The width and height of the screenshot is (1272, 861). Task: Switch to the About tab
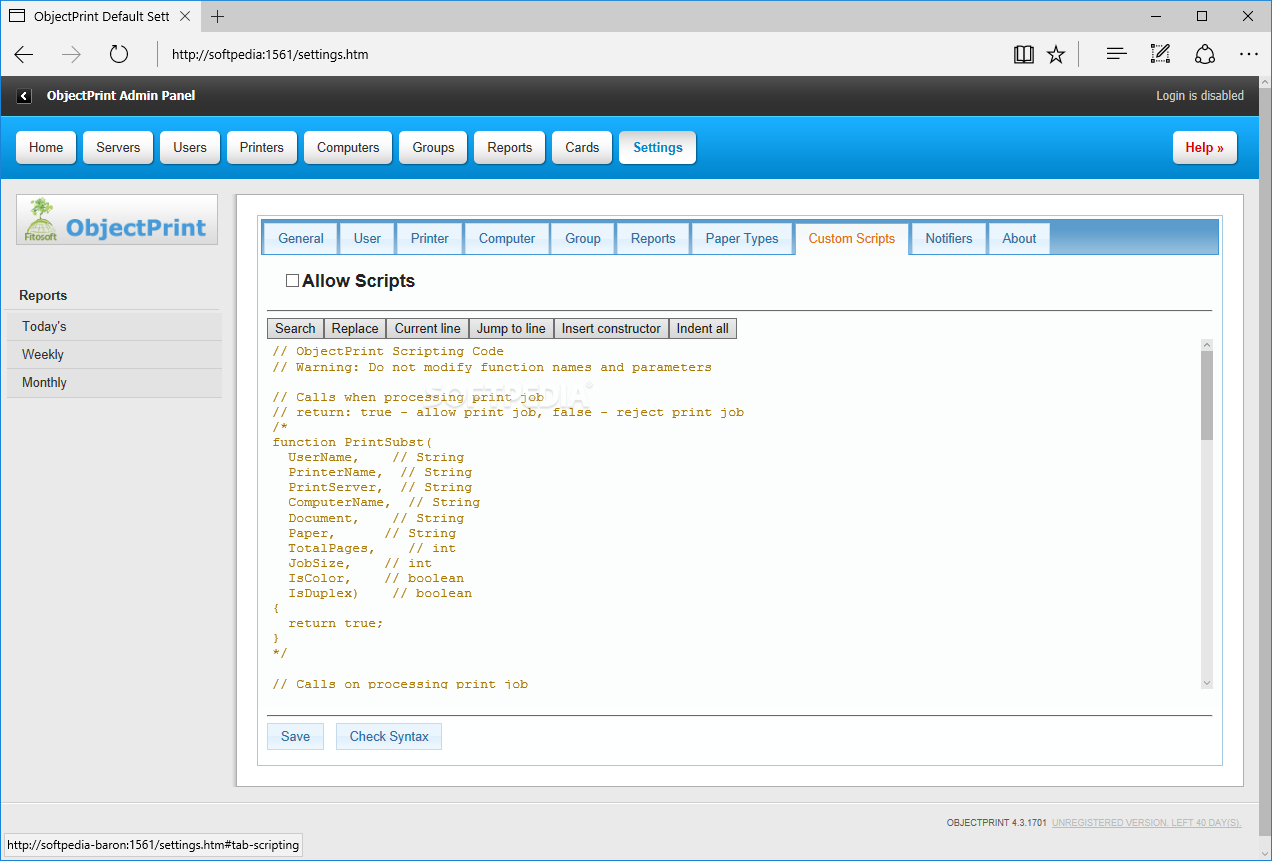[x=1019, y=238]
